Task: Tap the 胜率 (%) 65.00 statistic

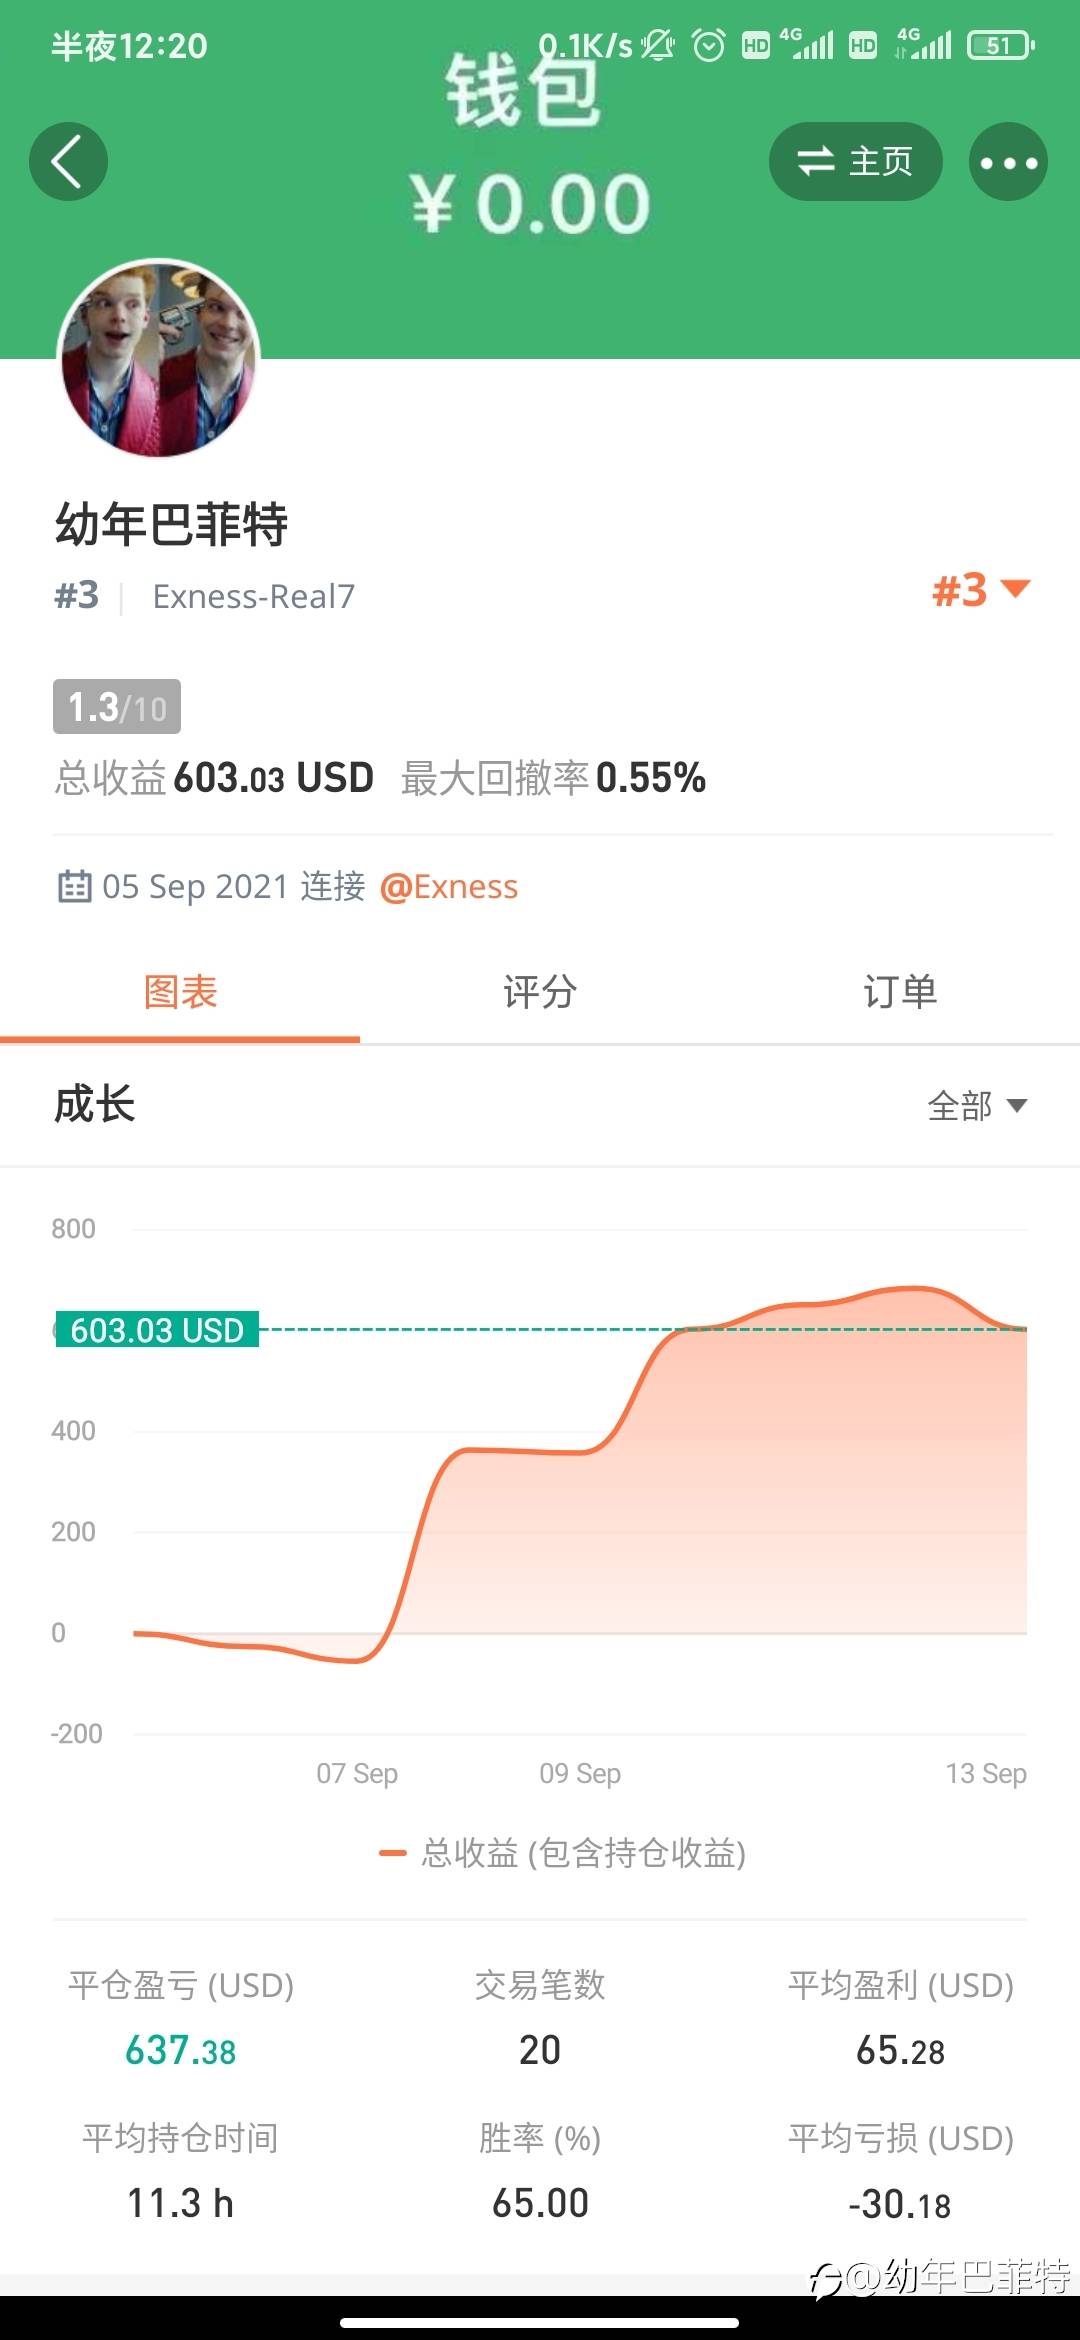Action: pos(540,2172)
